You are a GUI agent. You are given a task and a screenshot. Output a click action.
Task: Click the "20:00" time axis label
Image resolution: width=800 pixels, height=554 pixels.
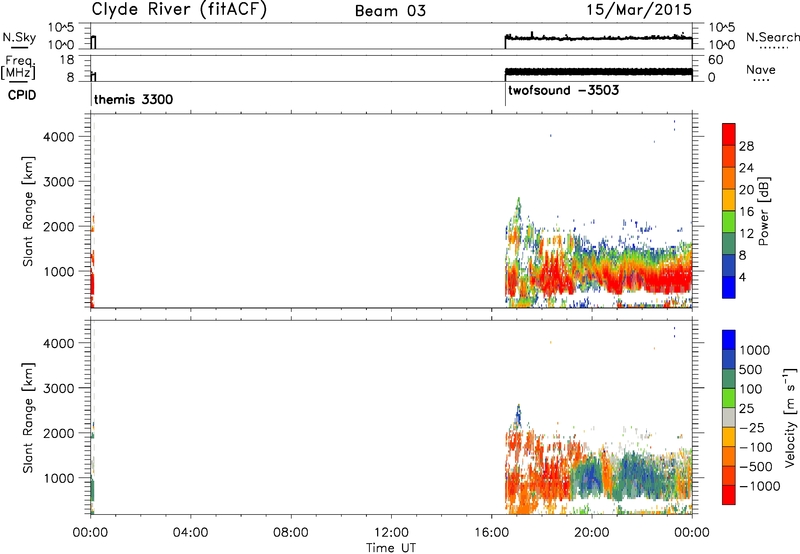coord(591,533)
